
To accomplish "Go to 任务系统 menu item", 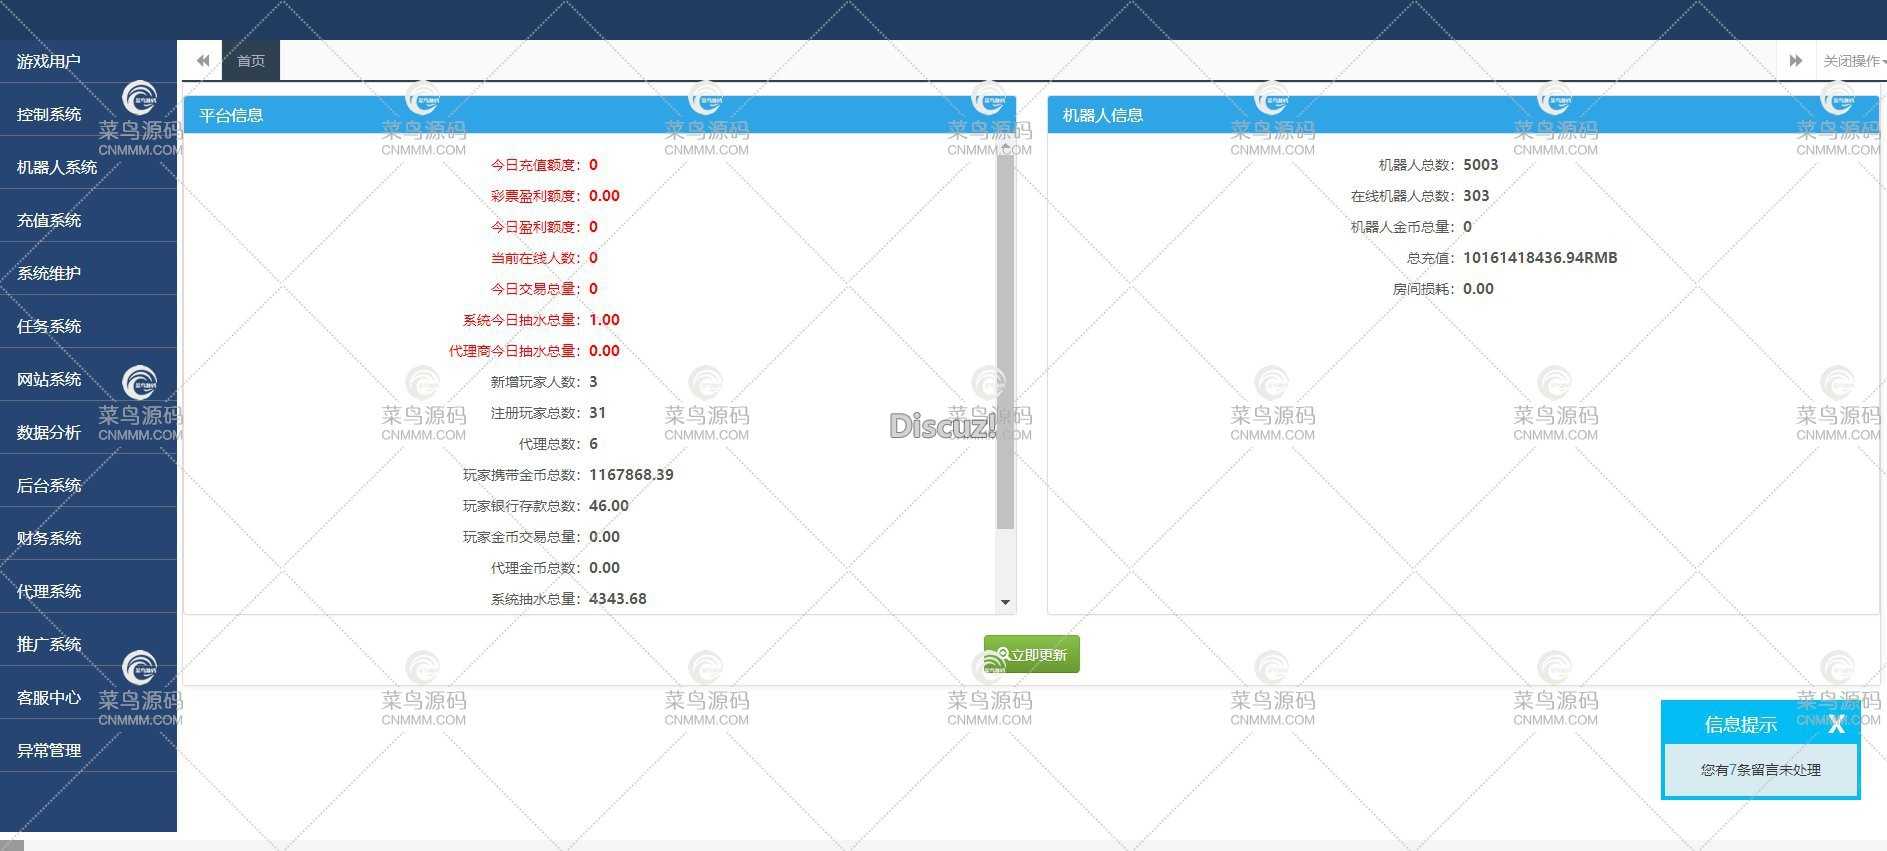I will pos(49,327).
